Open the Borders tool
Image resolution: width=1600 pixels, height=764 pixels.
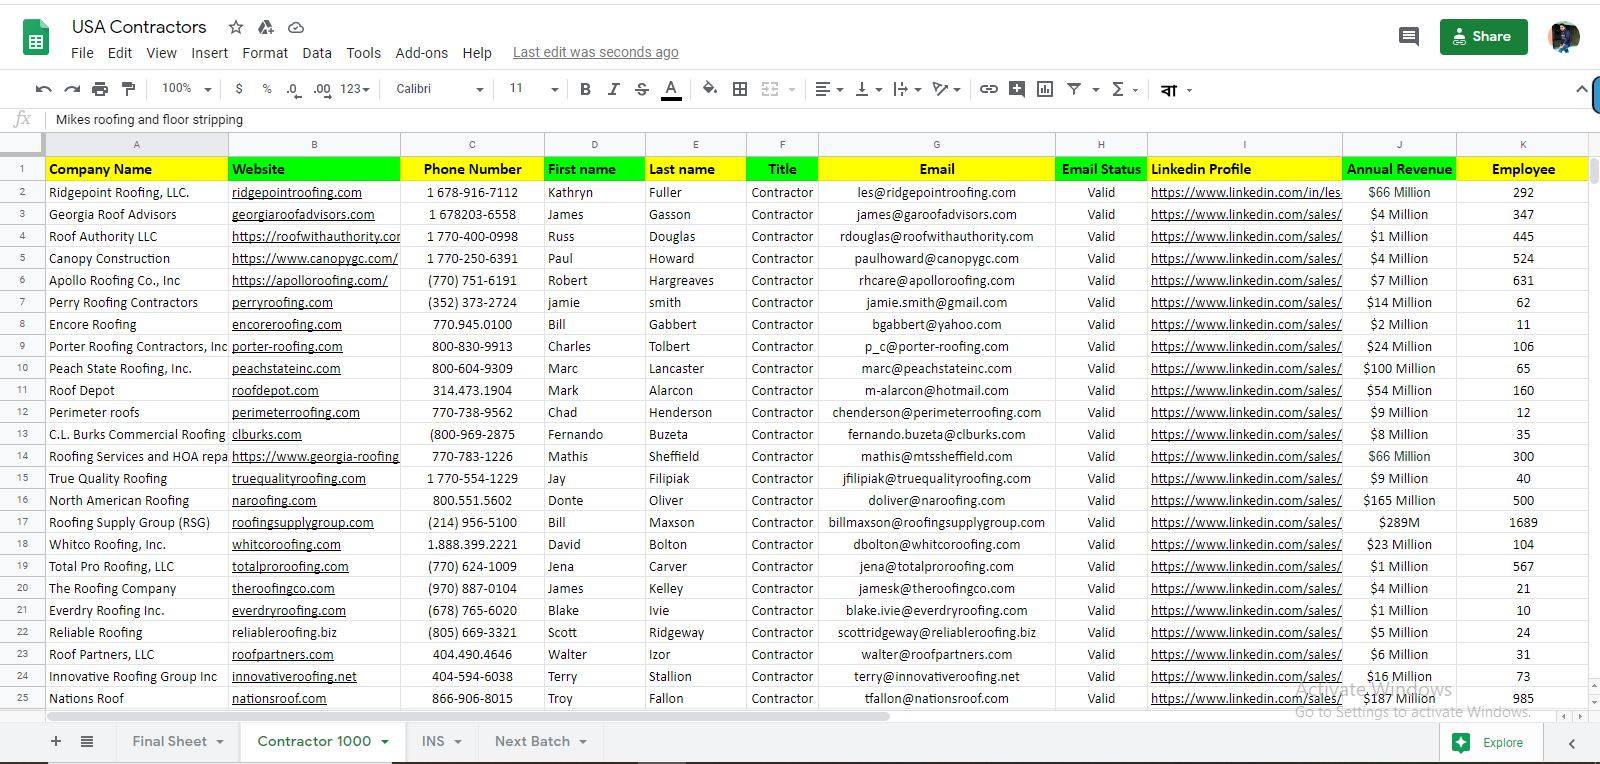click(x=740, y=89)
